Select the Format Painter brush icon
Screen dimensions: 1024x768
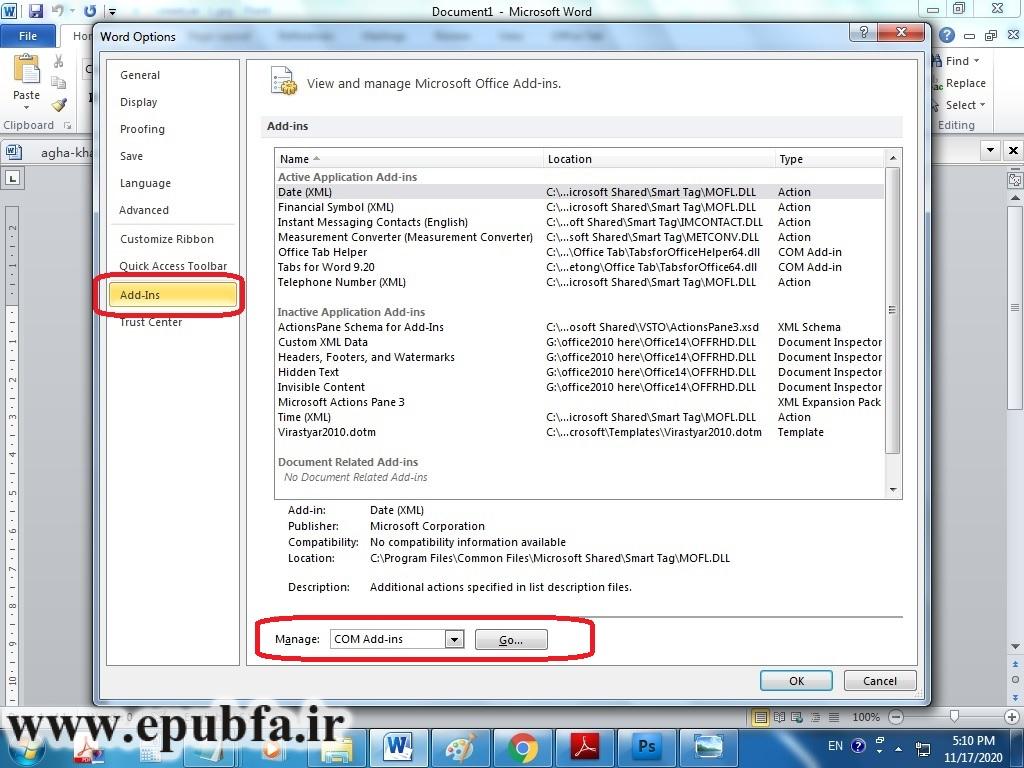click(x=59, y=105)
